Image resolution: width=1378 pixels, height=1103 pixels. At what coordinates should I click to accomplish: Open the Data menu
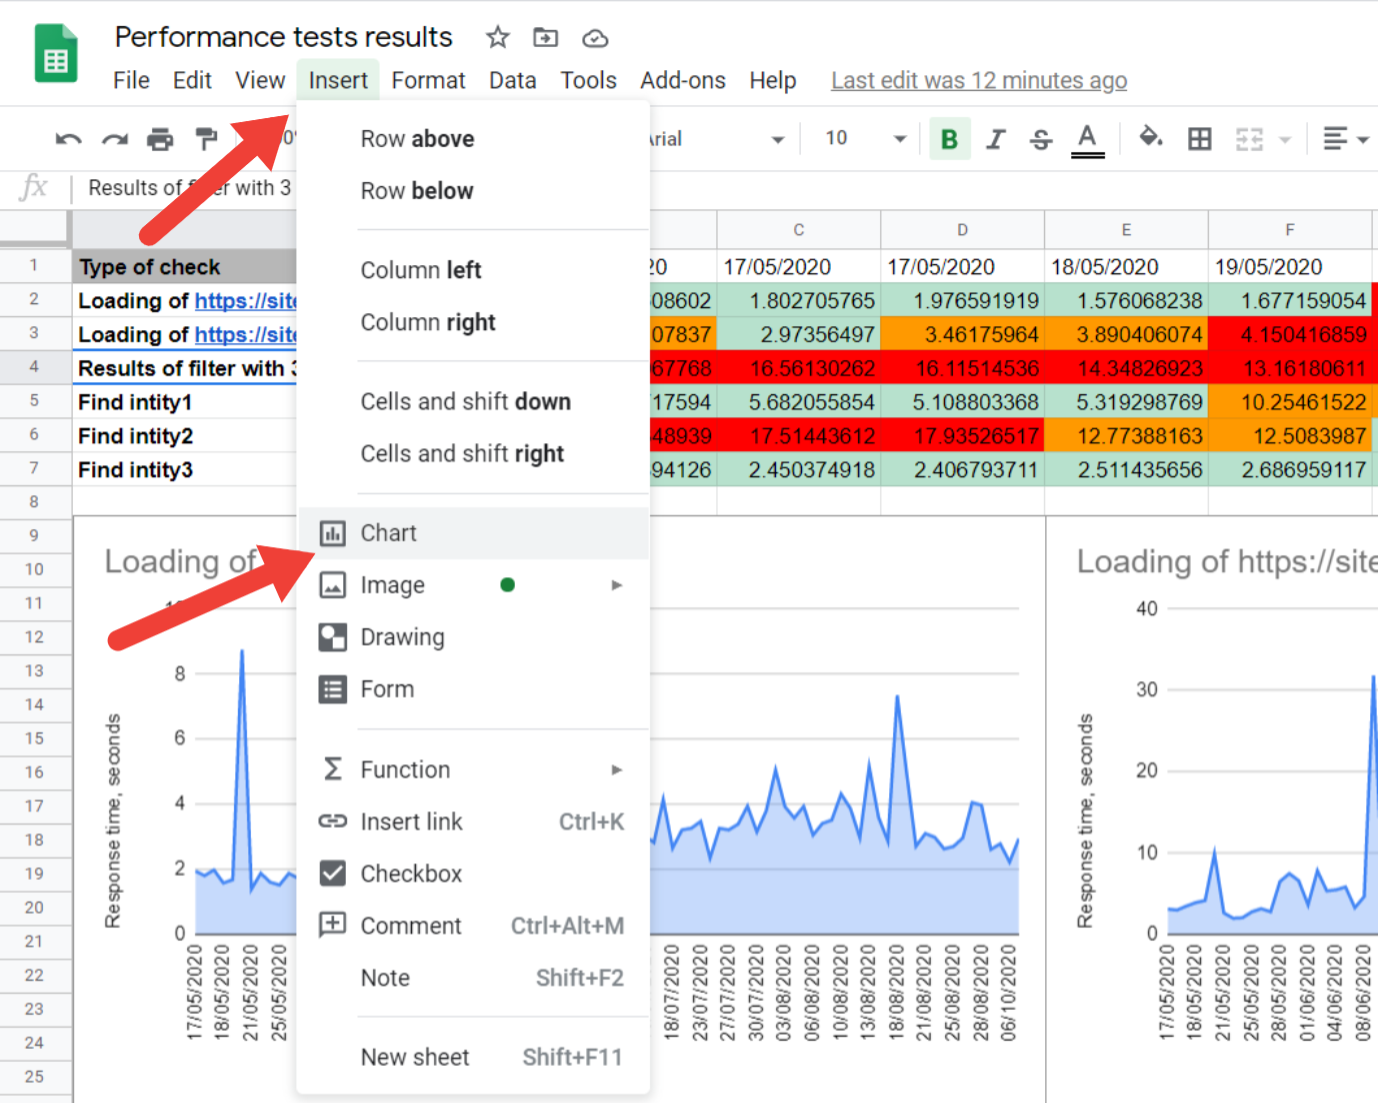tap(512, 80)
